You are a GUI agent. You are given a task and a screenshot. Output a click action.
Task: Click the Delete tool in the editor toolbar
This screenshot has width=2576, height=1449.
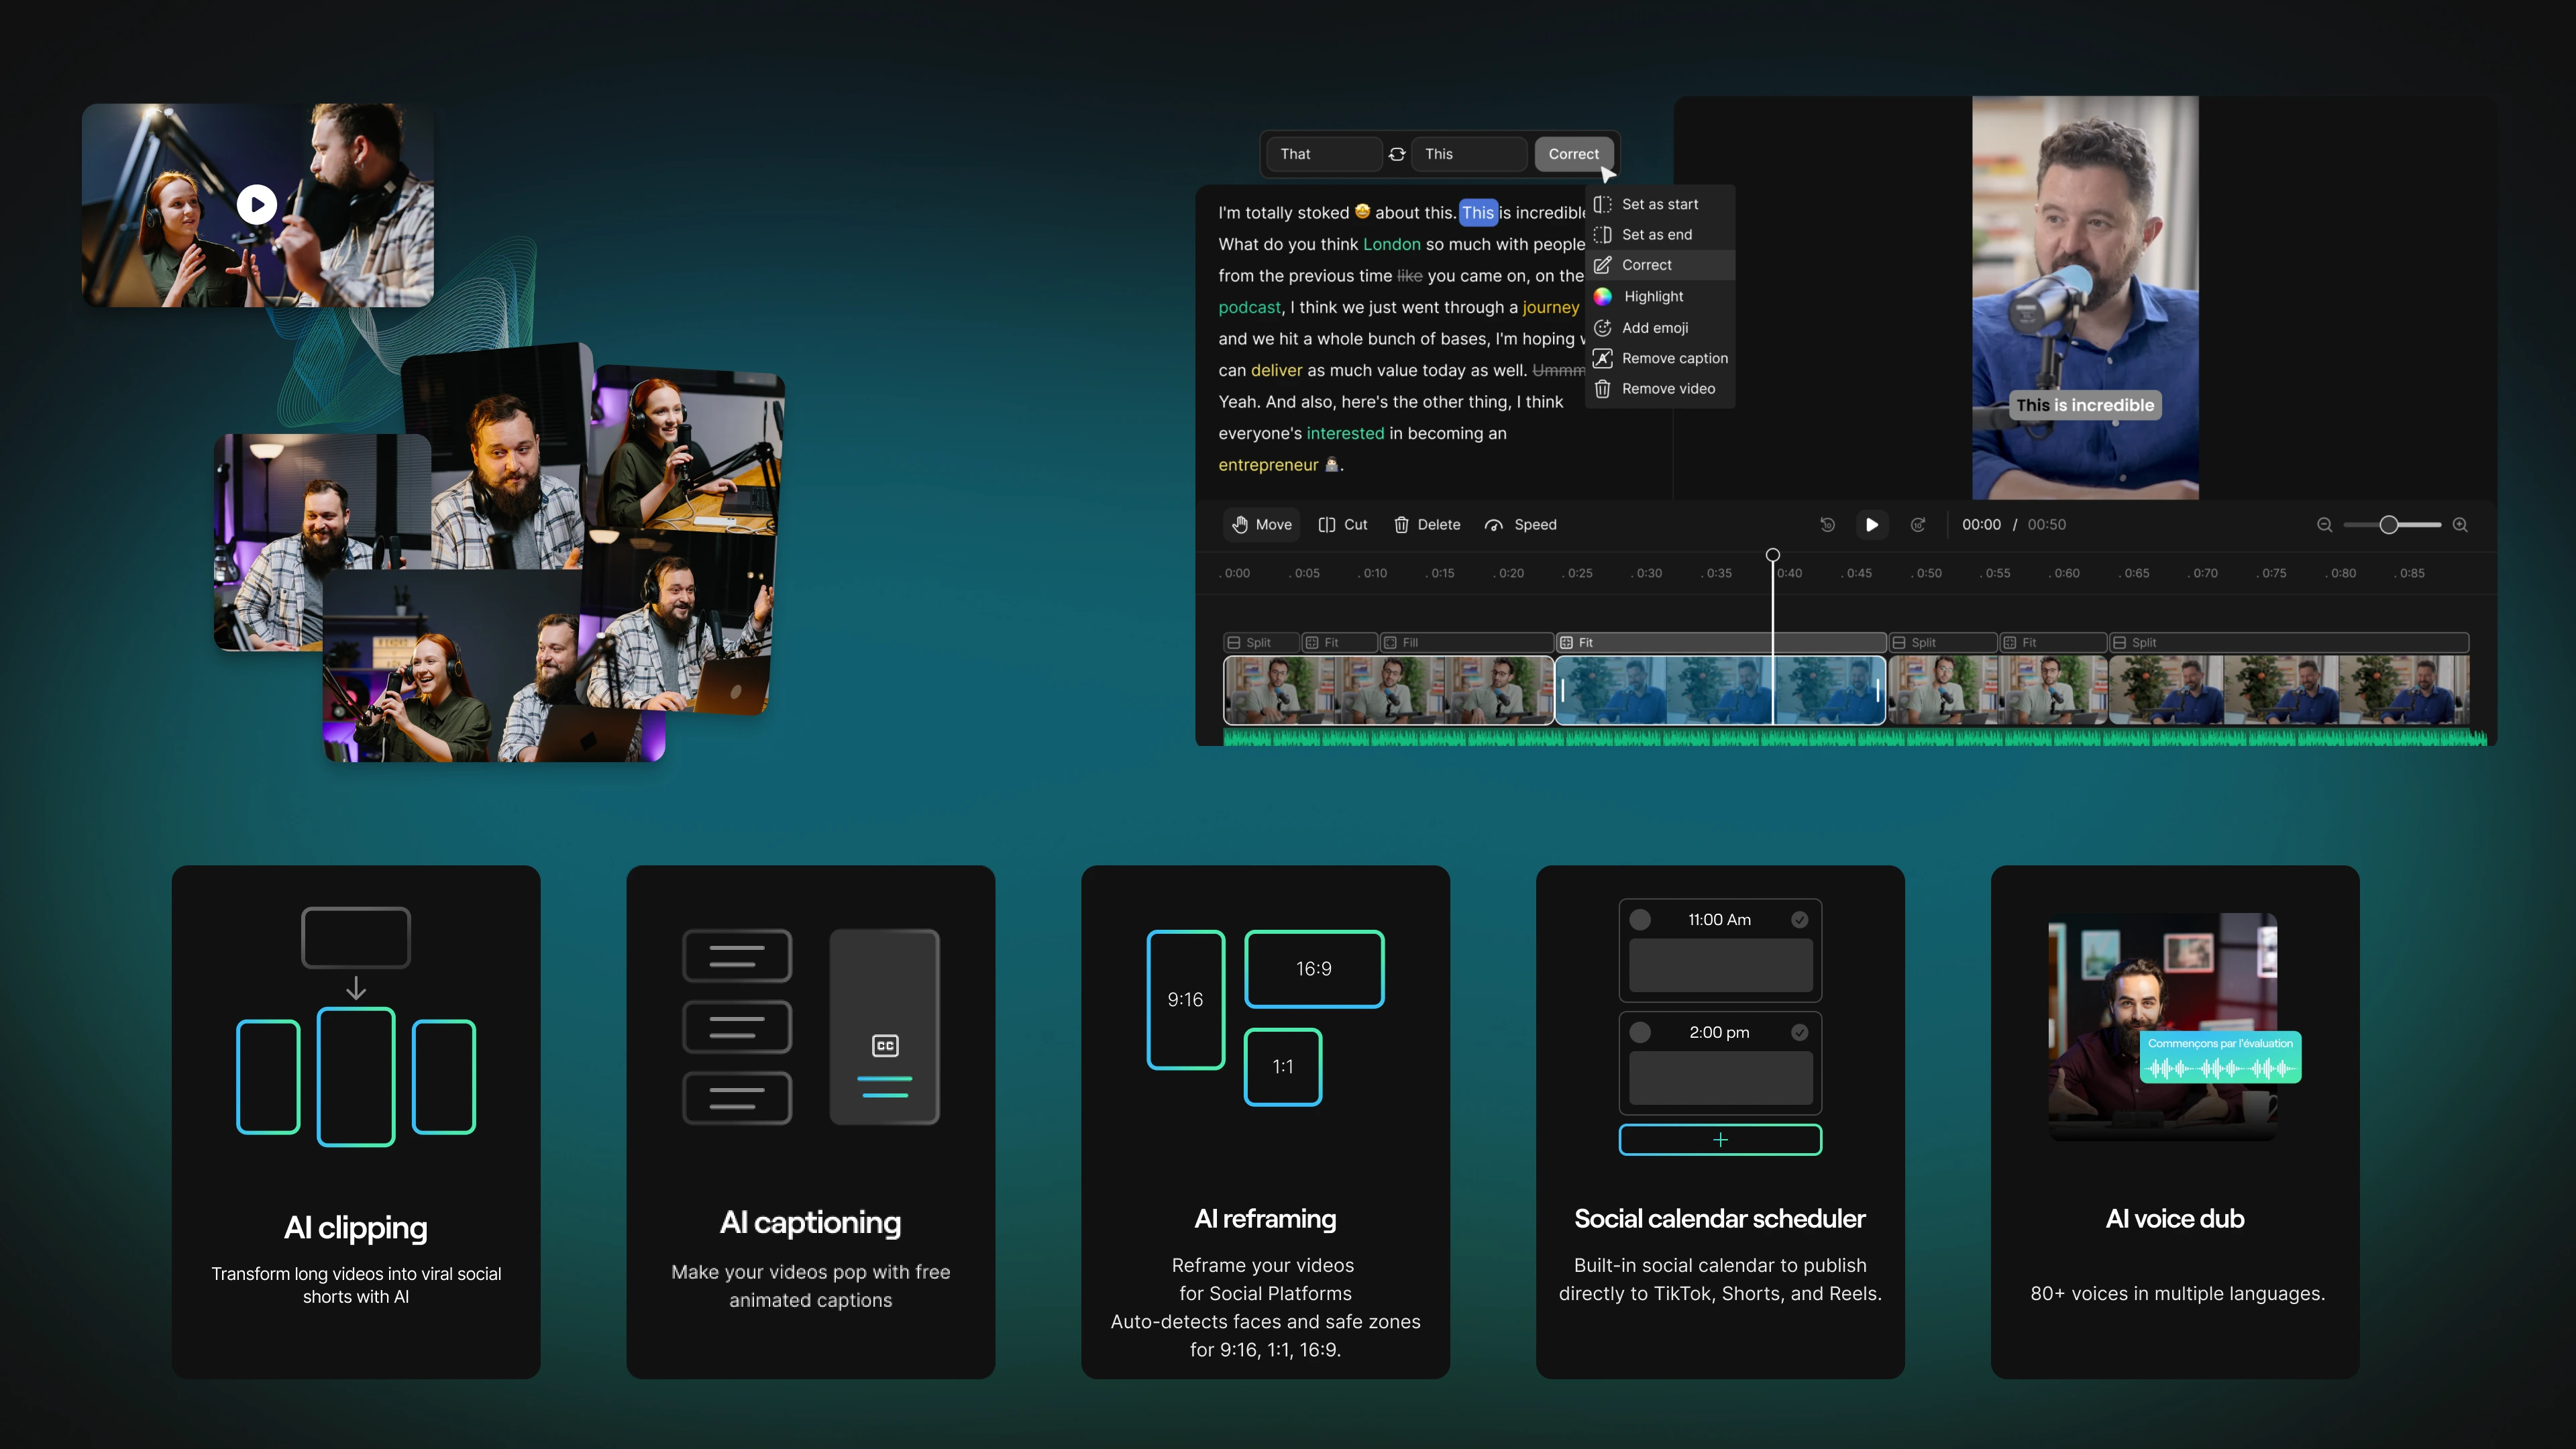point(1427,524)
